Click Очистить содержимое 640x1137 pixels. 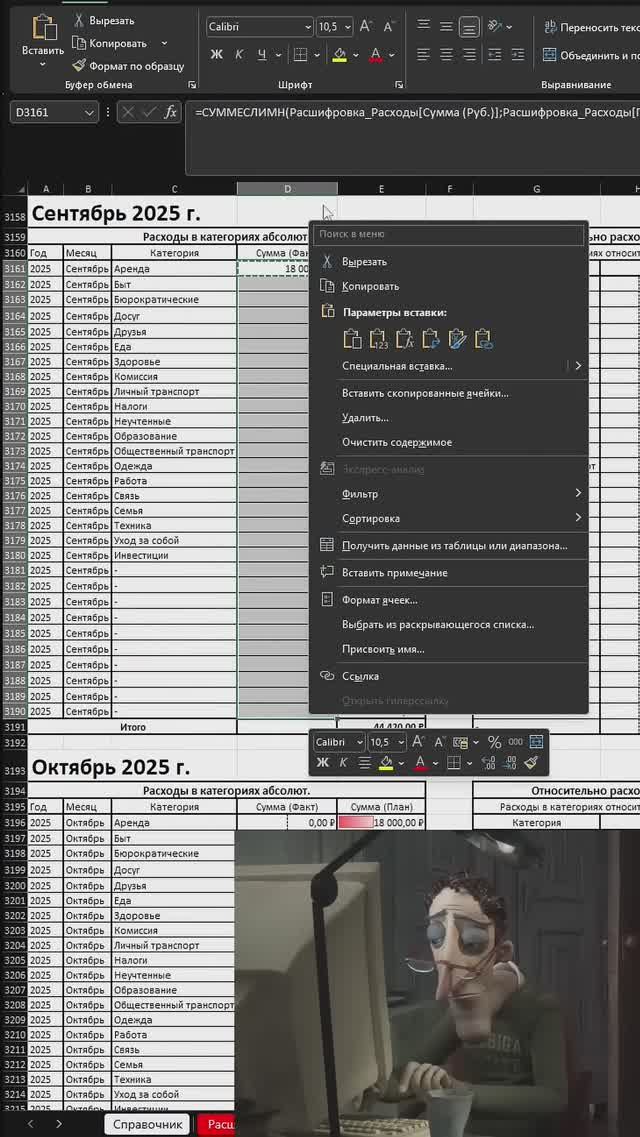click(x=449, y=442)
